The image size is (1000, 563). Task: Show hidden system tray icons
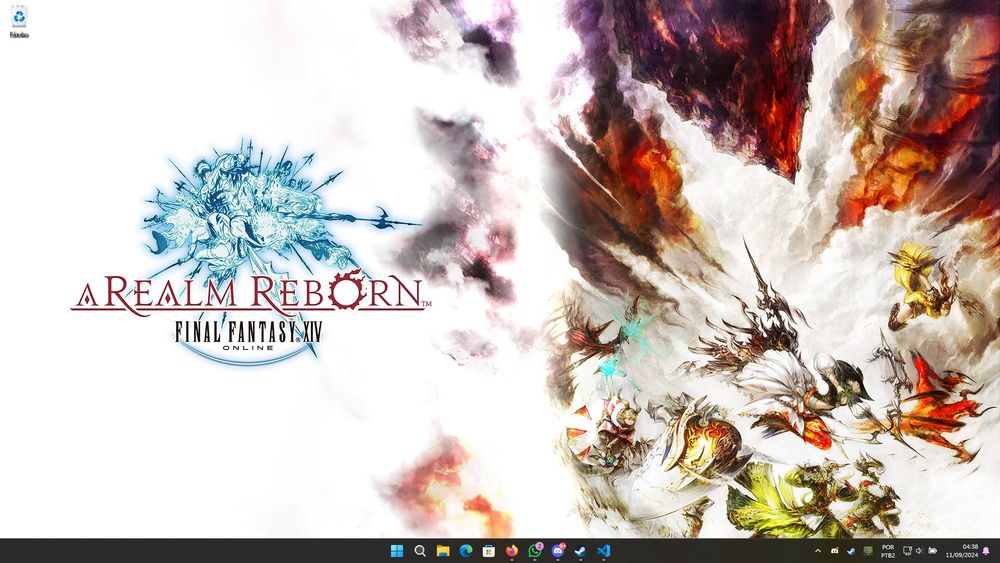click(x=818, y=551)
